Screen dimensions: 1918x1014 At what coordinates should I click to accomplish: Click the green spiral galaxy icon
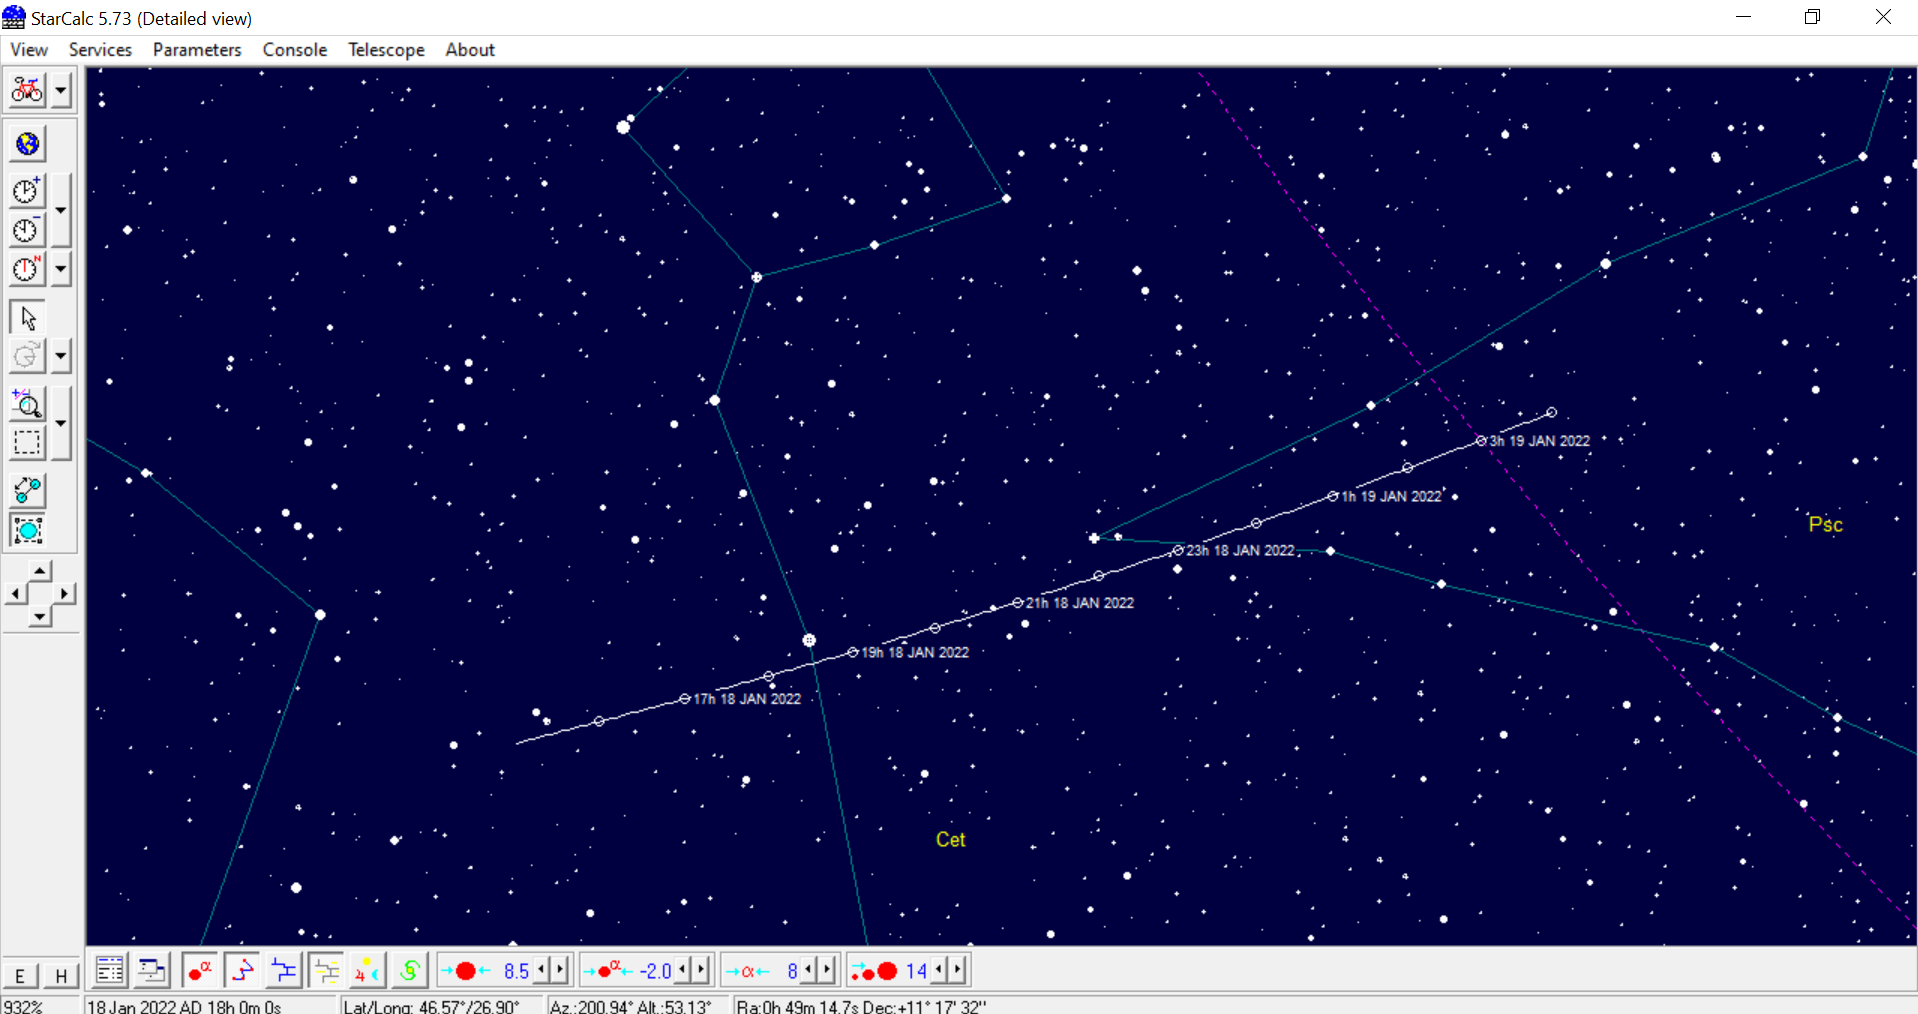410,970
